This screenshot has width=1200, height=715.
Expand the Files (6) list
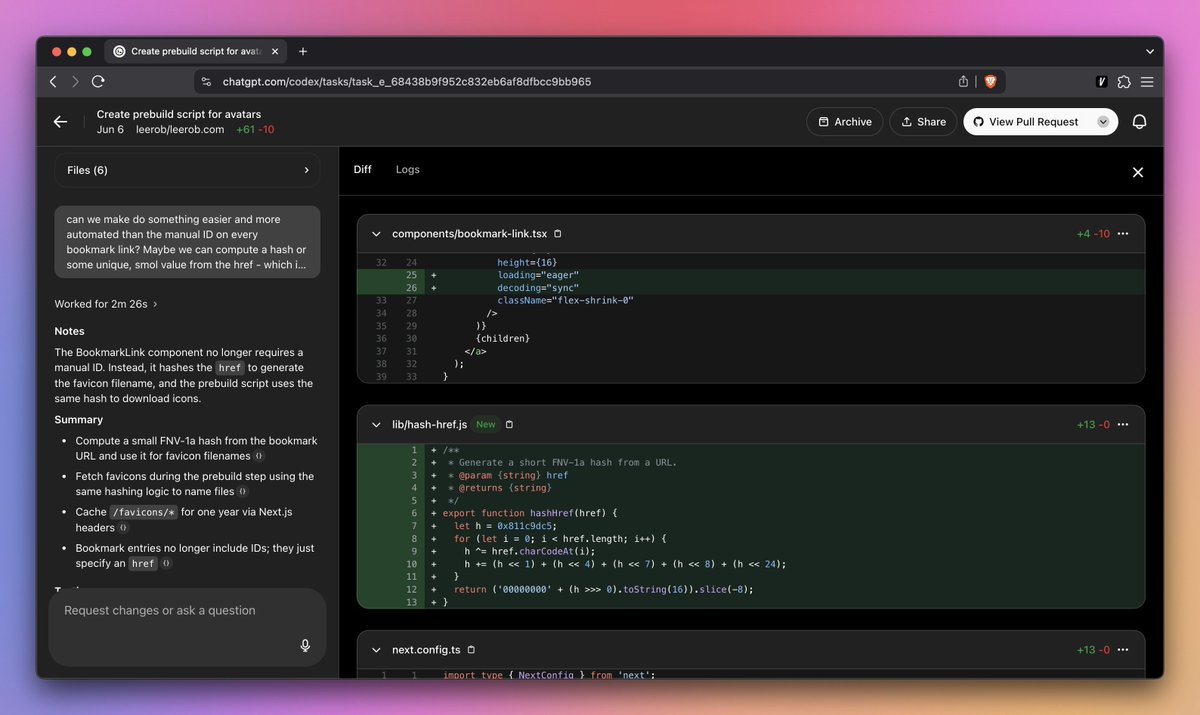(187, 170)
